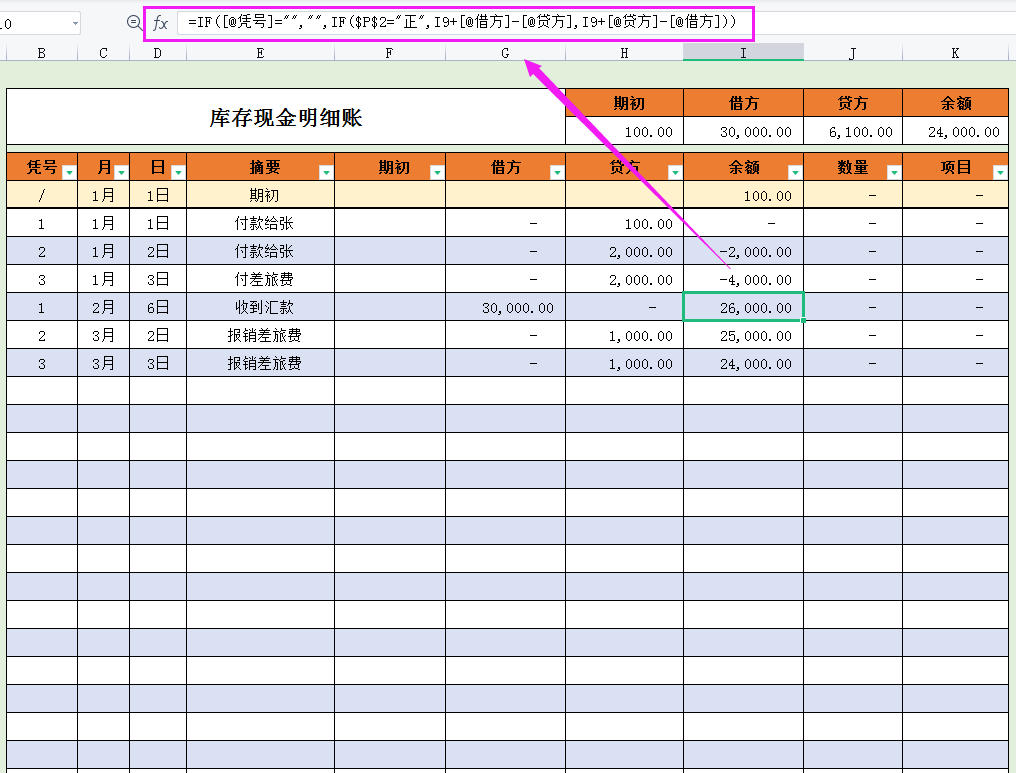Click the fx insert function icon
The height and width of the screenshot is (773, 1016).
(x=162, y=23)
